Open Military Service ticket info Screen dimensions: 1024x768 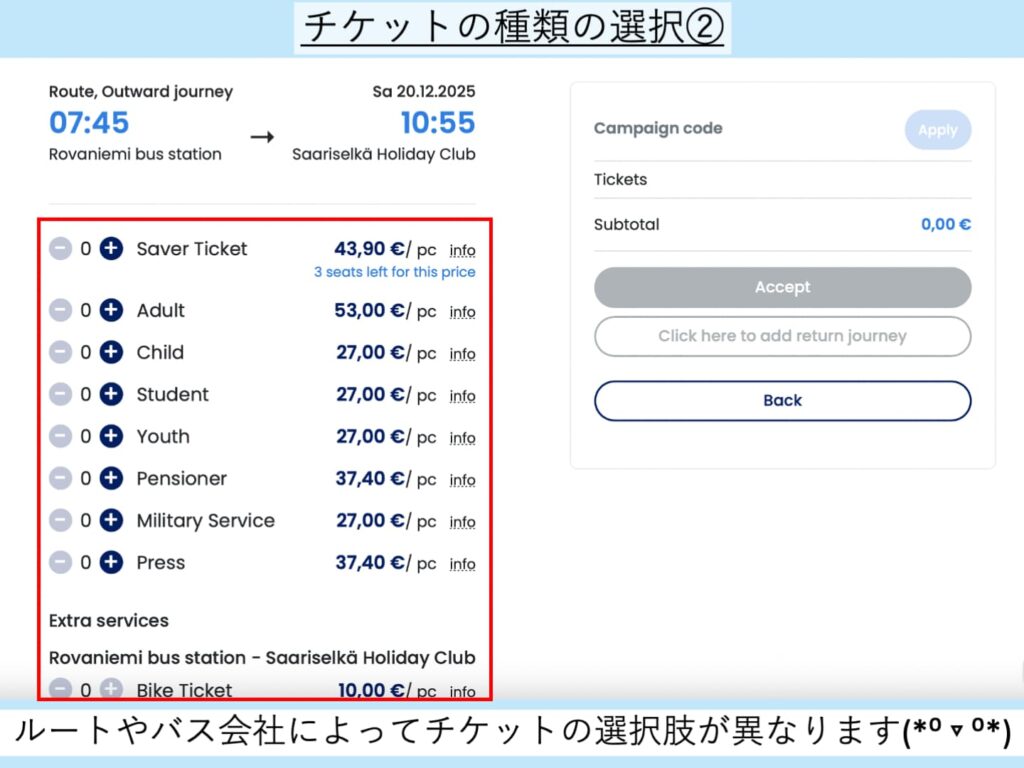click(462, 522)
